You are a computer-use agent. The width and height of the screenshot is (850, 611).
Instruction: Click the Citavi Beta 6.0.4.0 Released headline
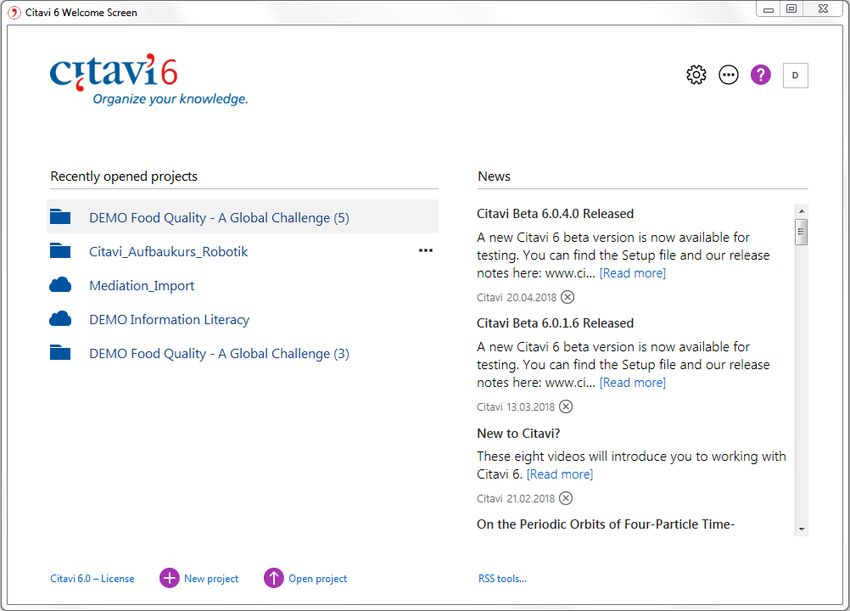(555, 214)
